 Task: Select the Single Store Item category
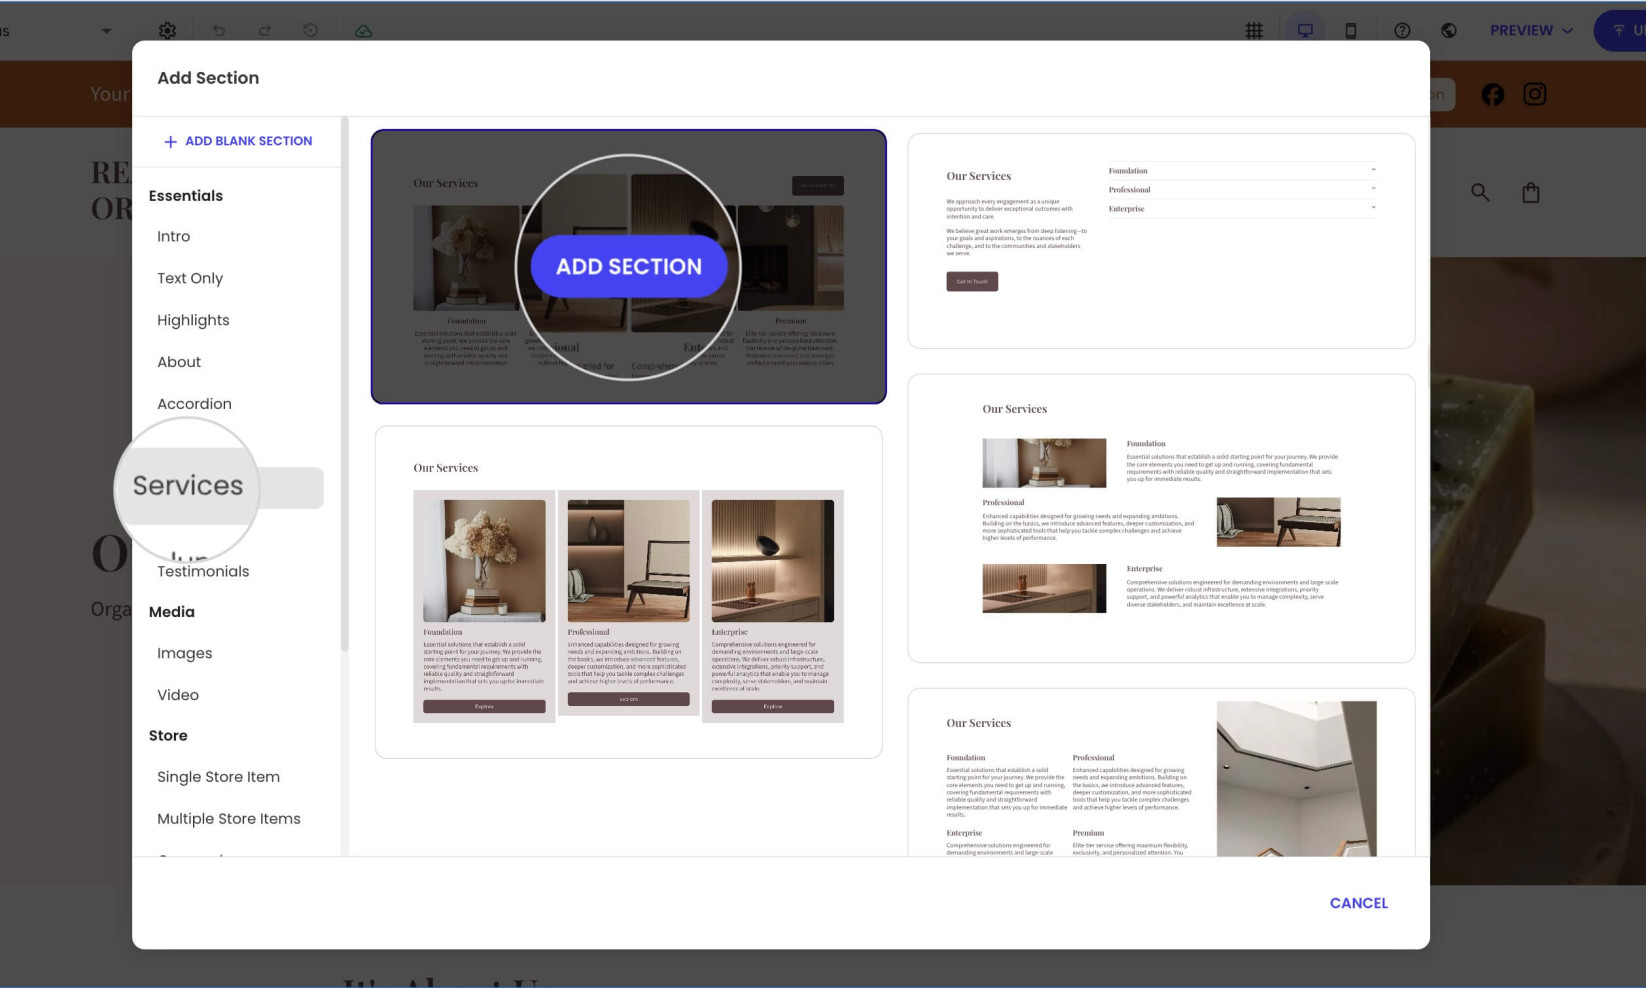coord(218,777)
